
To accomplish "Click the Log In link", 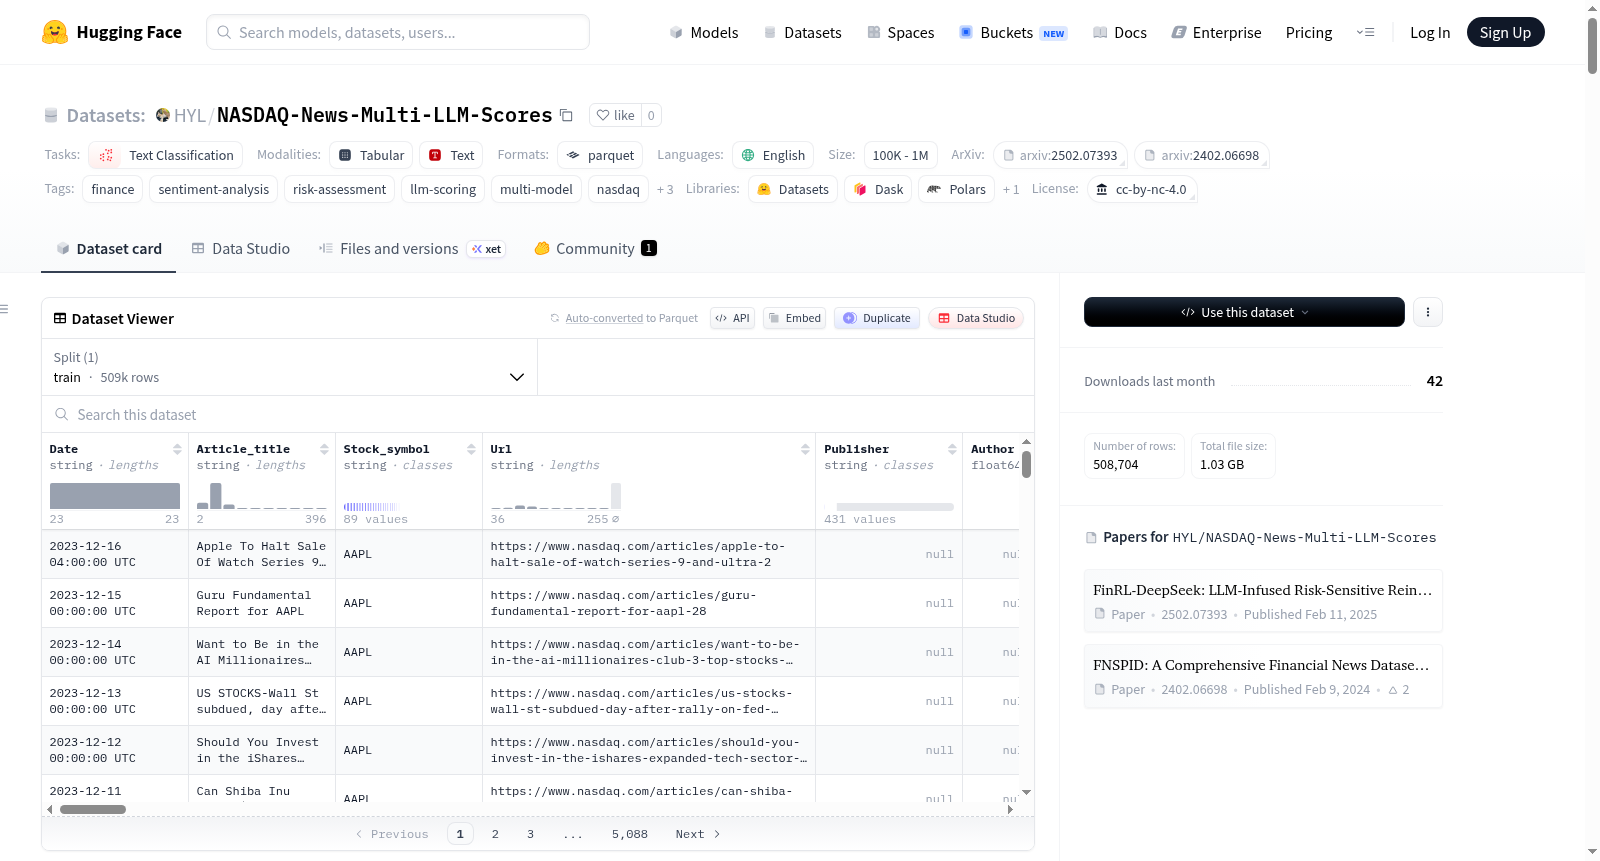I will pyautogui.click(x=1430, y=32).
